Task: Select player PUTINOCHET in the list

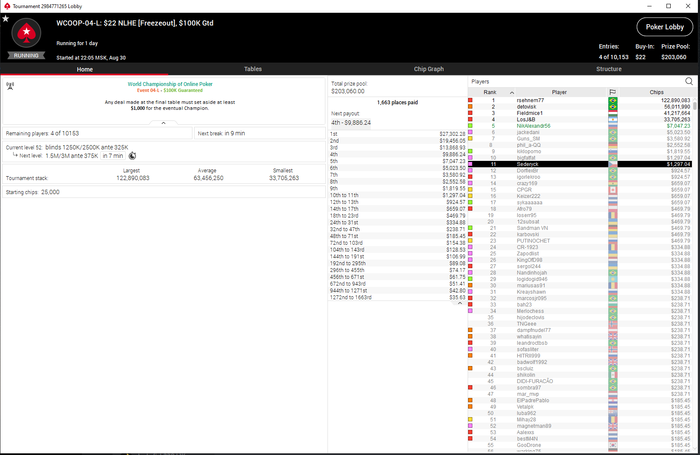Action: (x=580, y=241)
